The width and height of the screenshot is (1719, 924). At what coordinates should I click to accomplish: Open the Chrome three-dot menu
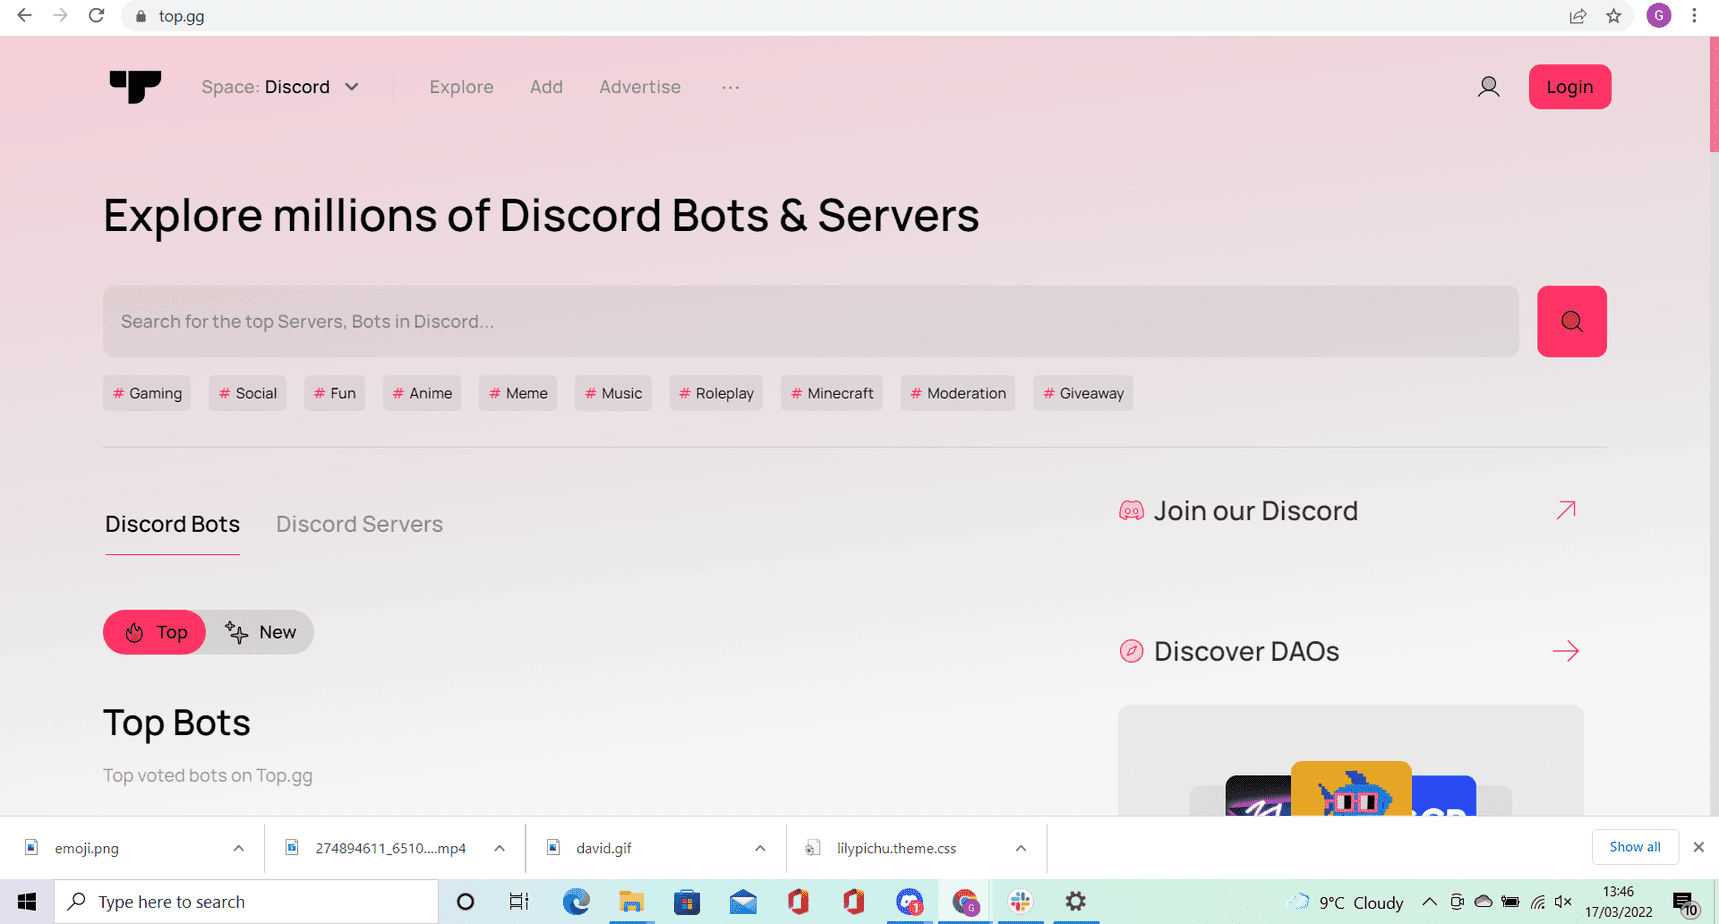[1694, 16]
